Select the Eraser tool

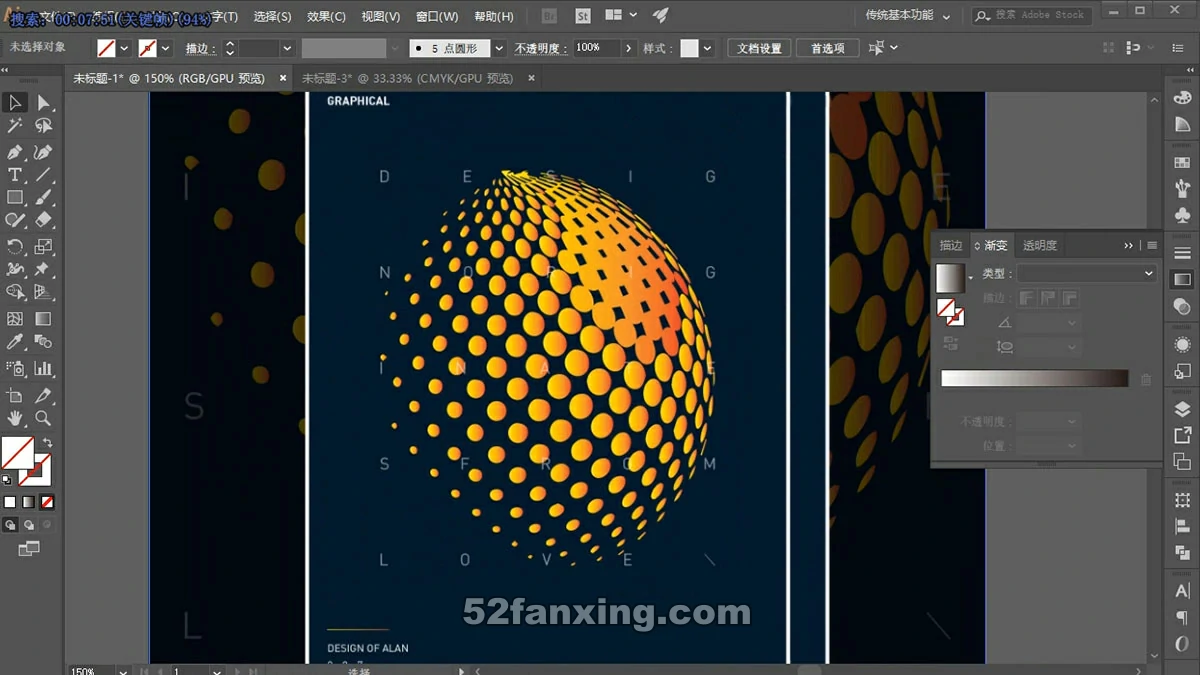click(x=43, y=221)
